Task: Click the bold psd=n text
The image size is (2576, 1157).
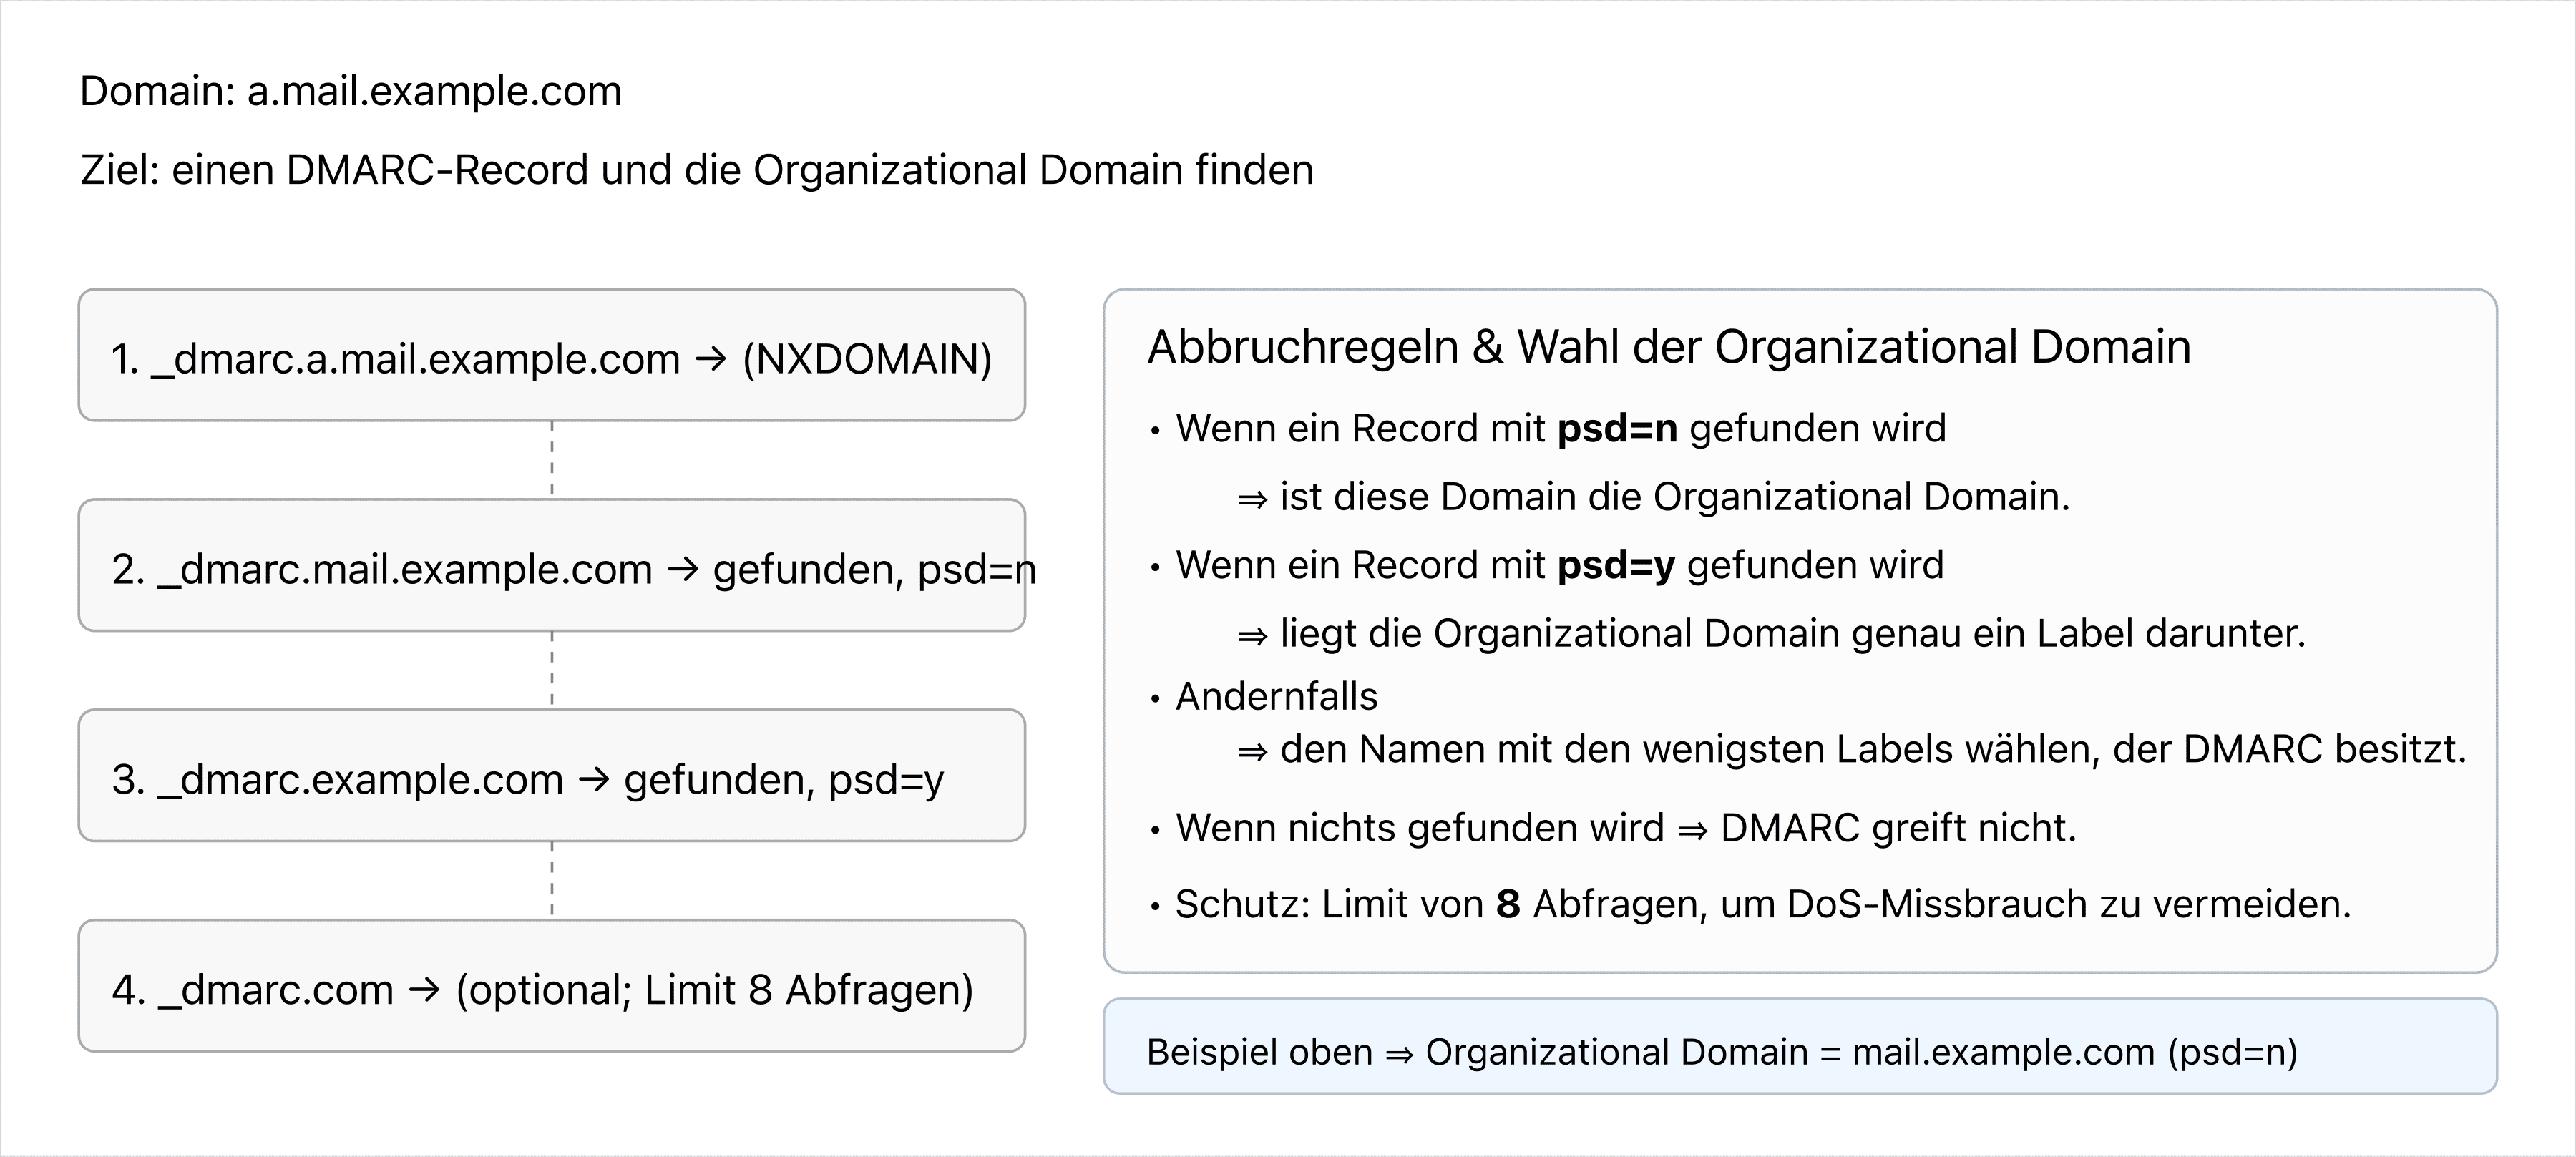Action: coord(1616,429)
